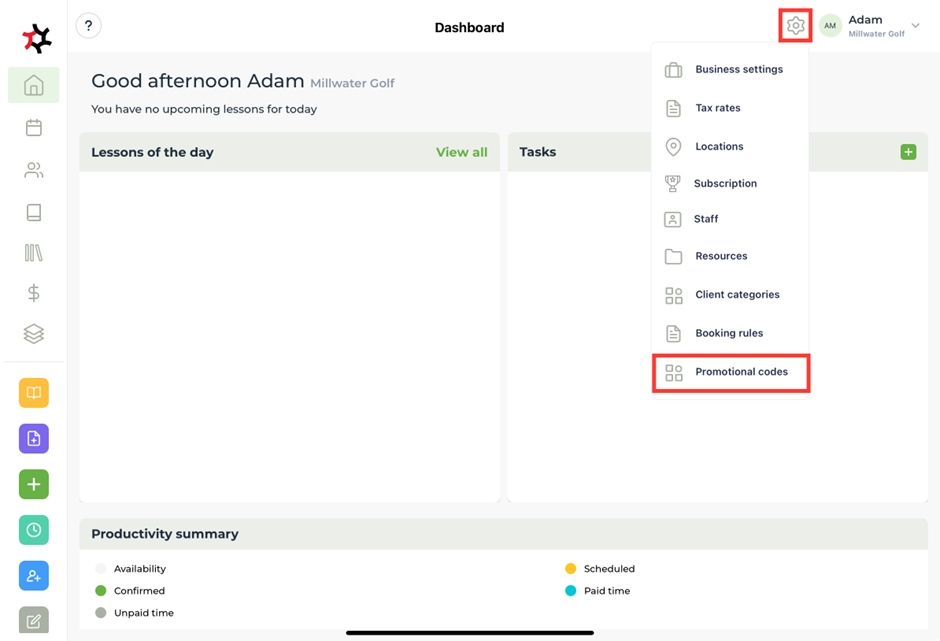Click the teal clock sidebar button
This screenshot has height=641, width=940.
click(34, 530)
